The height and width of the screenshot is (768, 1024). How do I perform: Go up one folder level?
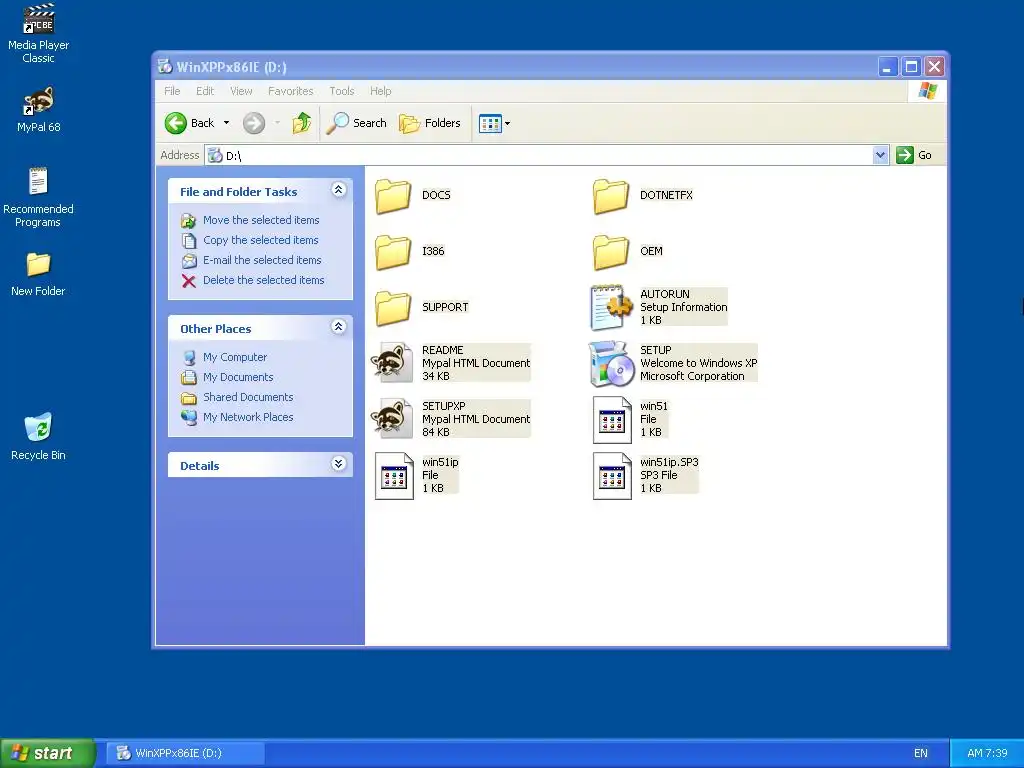[x=302, y=123]
